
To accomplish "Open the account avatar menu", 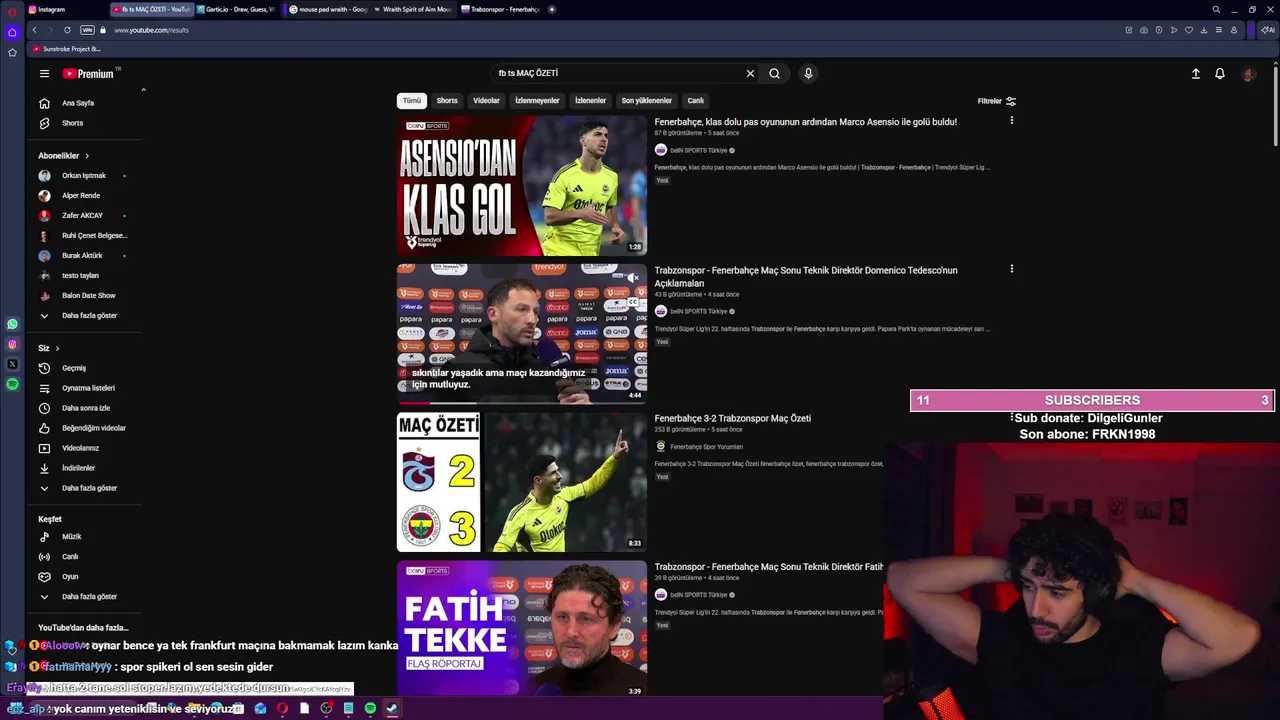I will coord(1249,73).
